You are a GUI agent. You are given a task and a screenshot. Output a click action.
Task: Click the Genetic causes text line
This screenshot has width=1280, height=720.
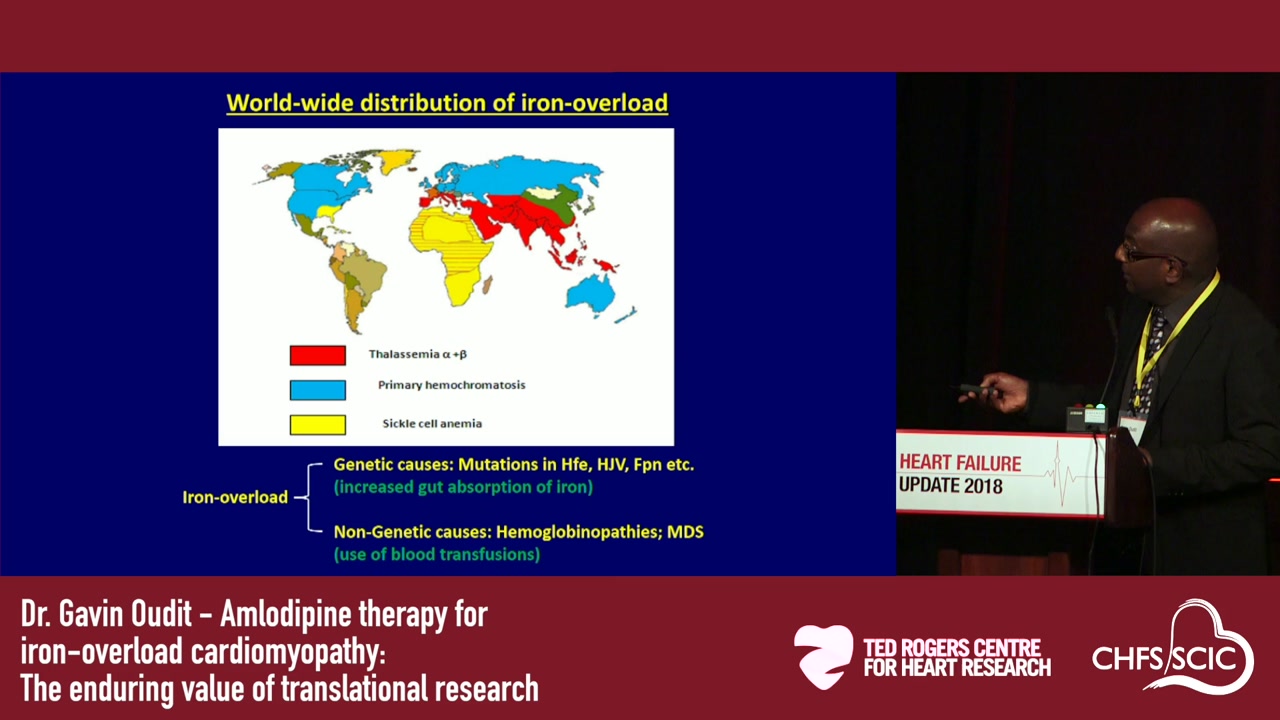[514, 465]
